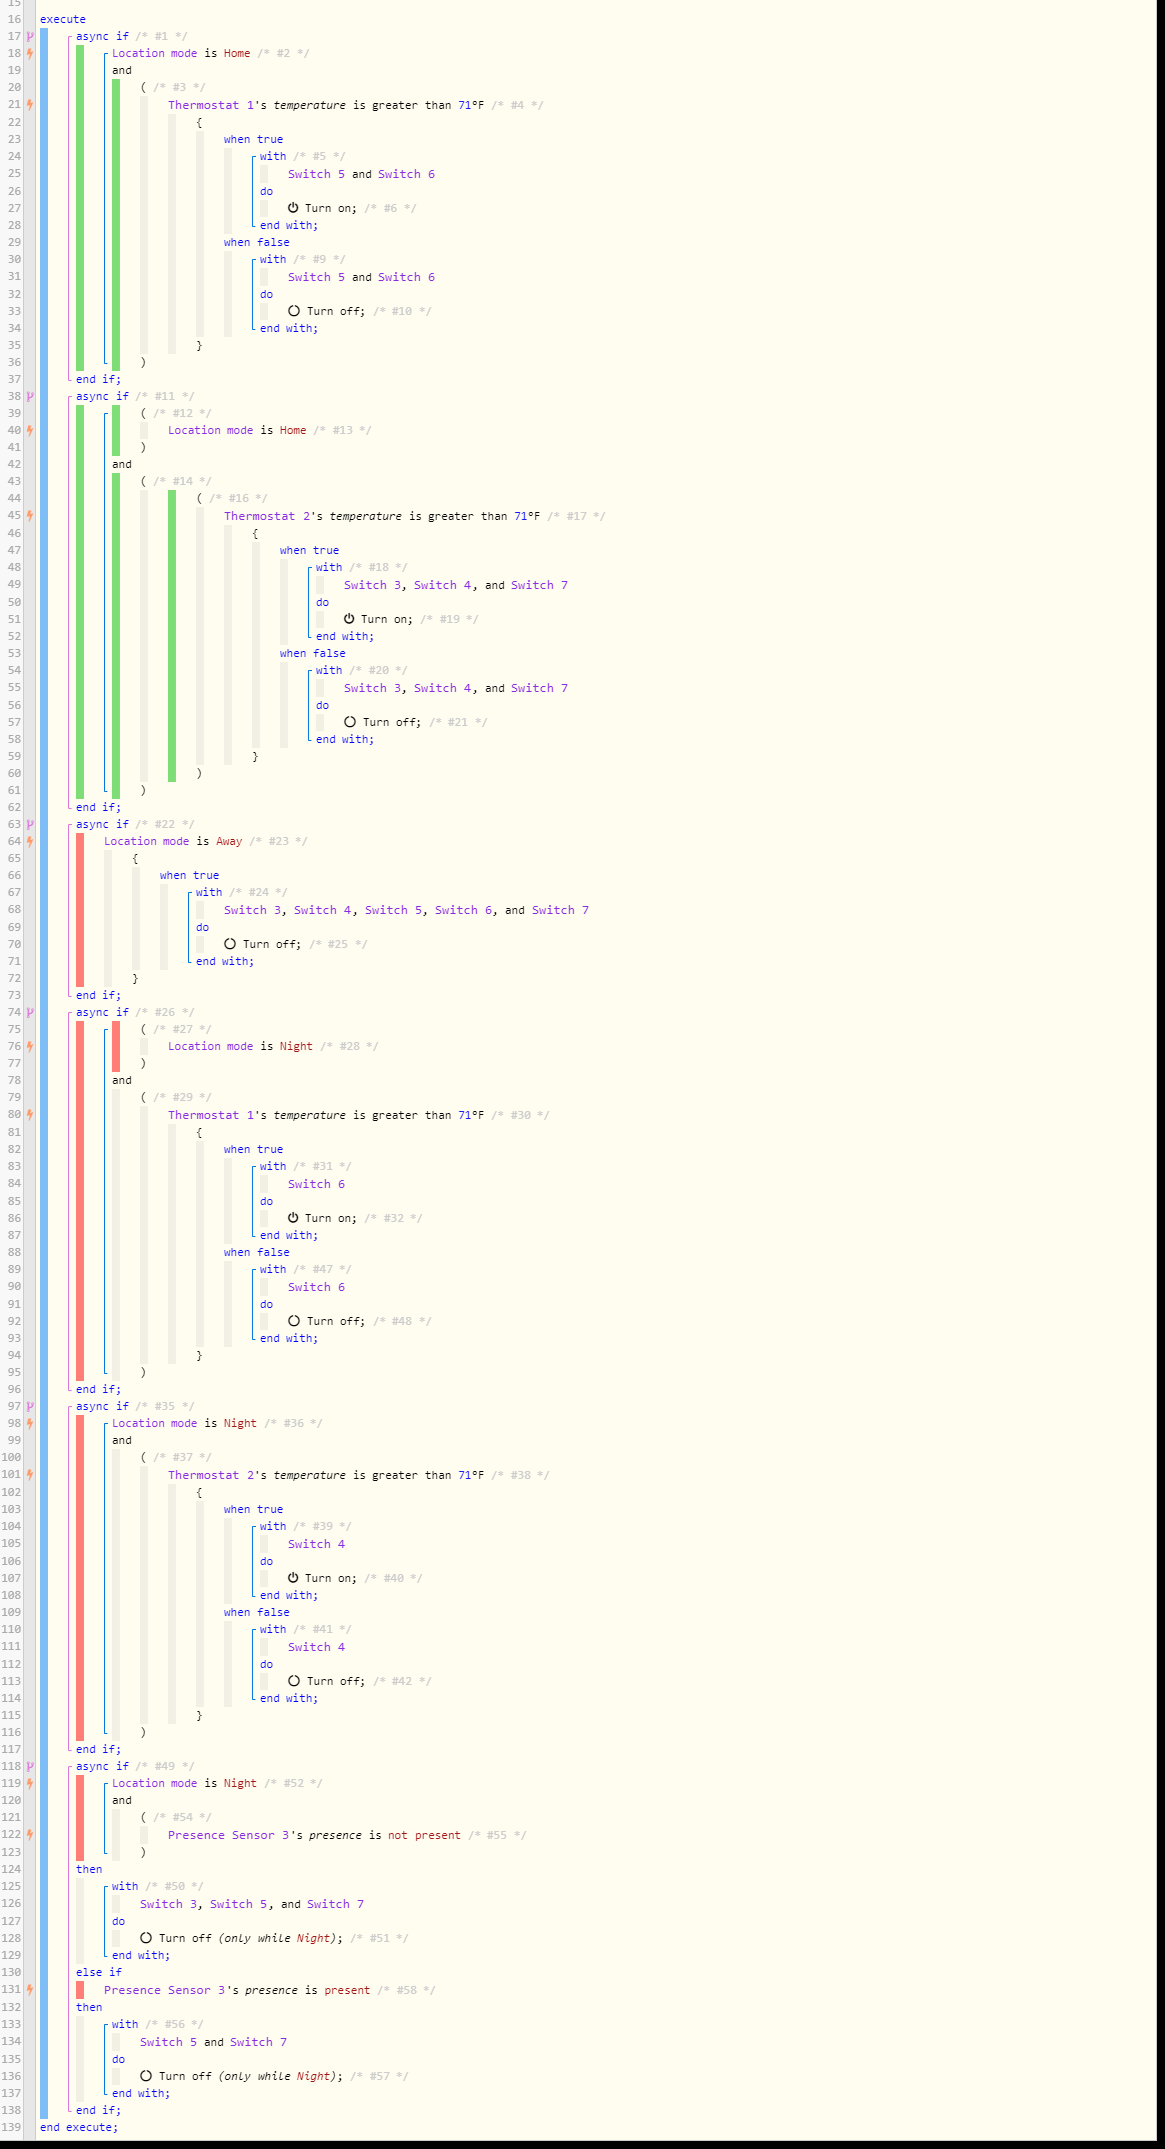
Task: Click device list 'Switch 3, Switch 4, Switch 5, Switch 6, and Switch 7'
Action: coord(406,910)
